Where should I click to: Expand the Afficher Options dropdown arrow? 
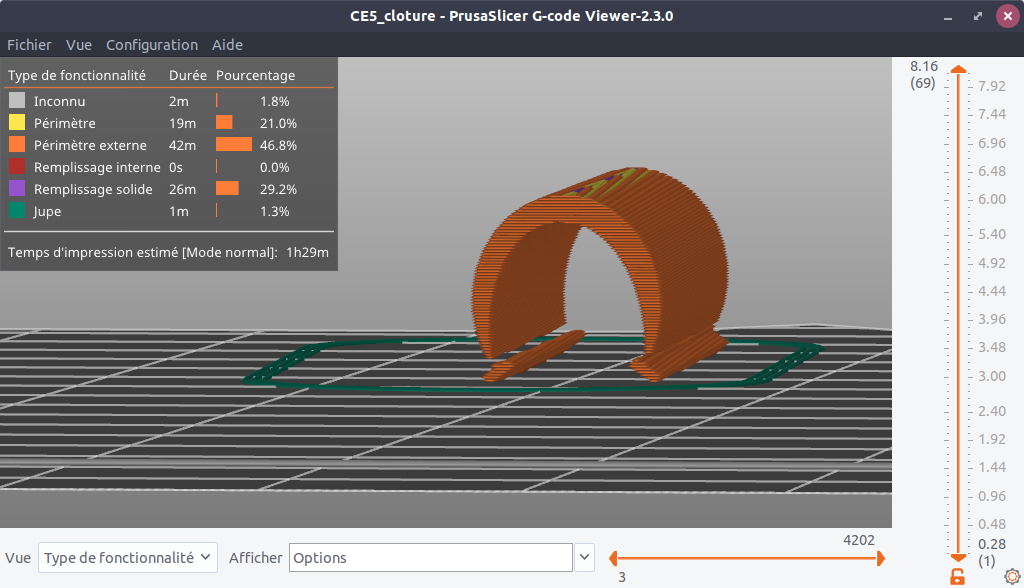[584, 558]
